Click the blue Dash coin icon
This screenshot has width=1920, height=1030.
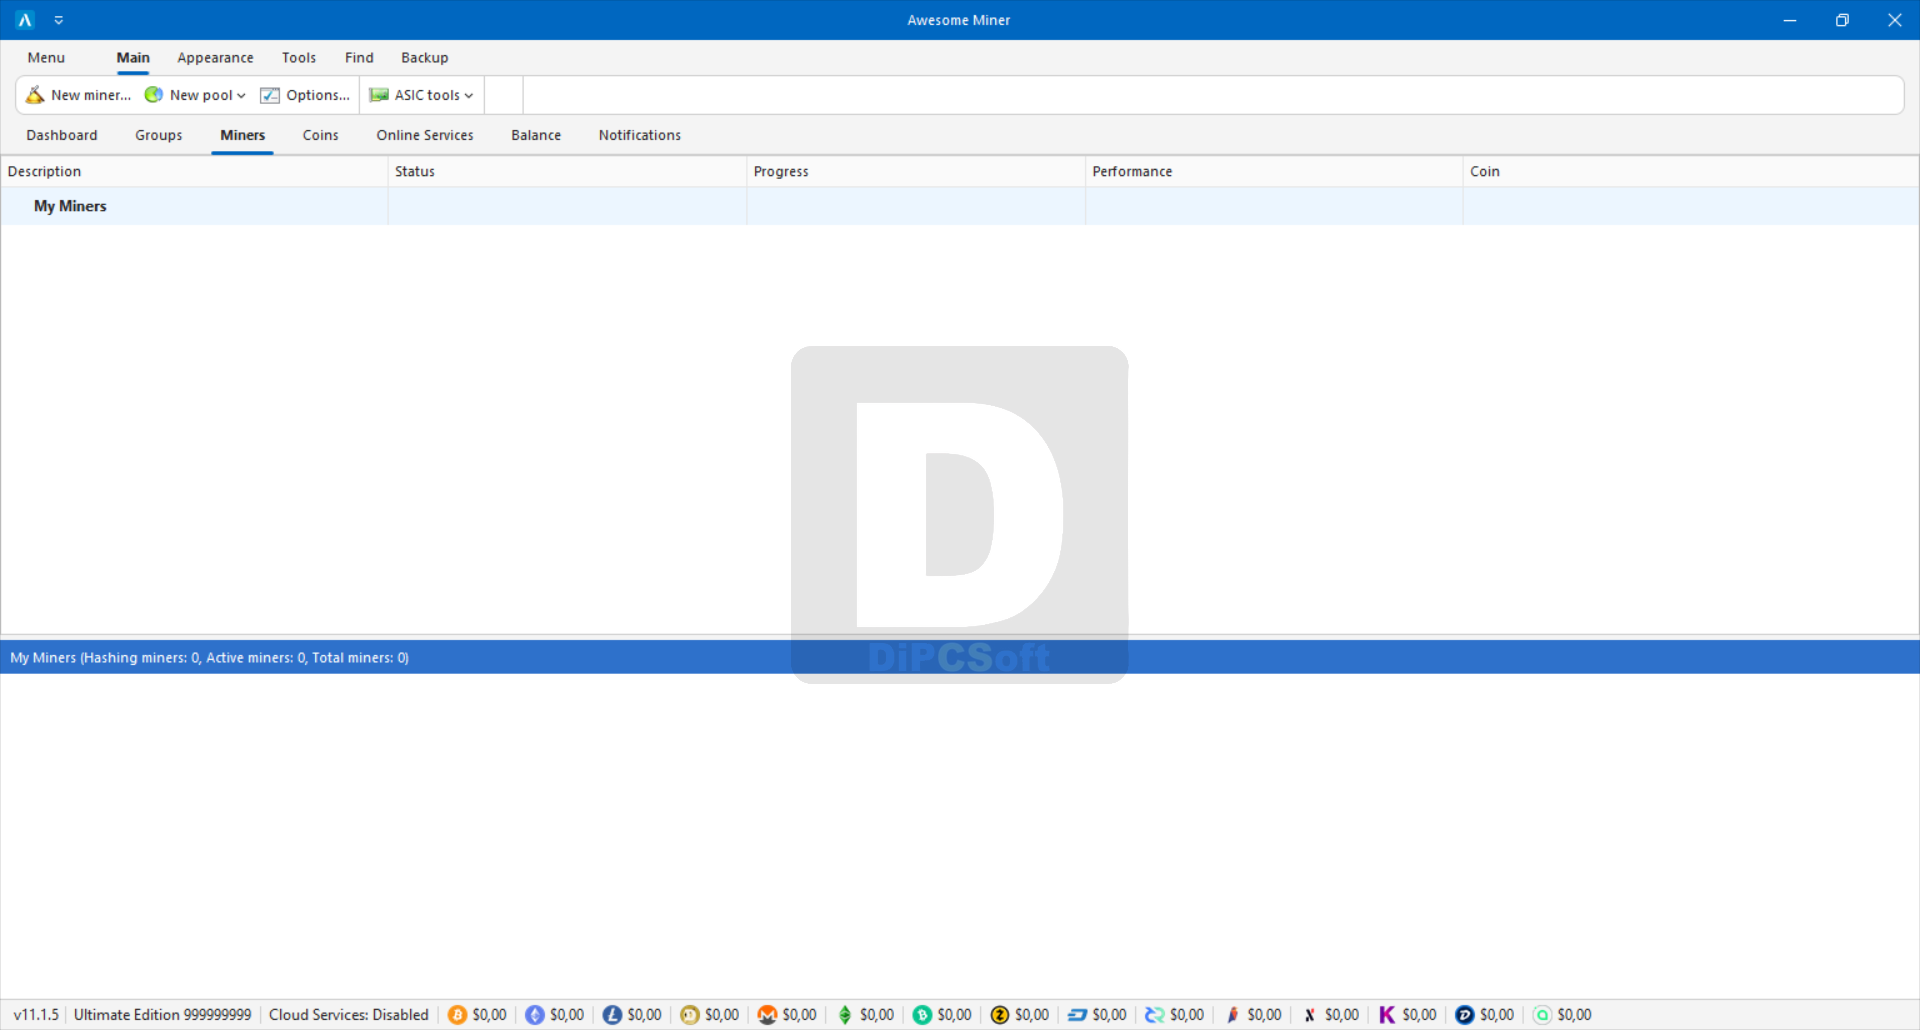tap(1077, 1015)
